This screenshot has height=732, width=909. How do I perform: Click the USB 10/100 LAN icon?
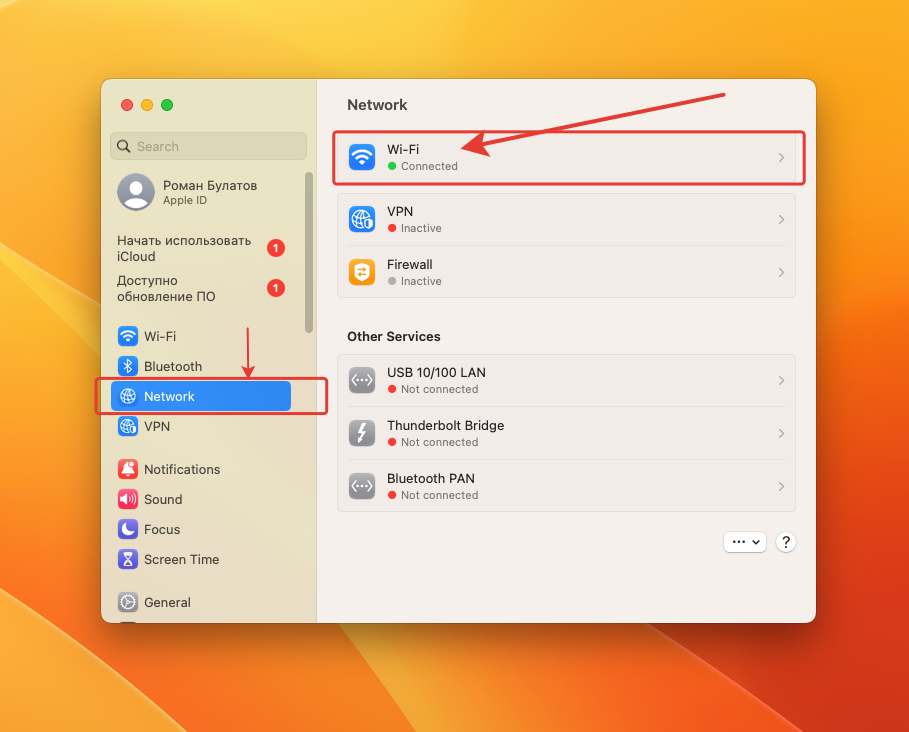pyautogui.click(x=361, y=381)
